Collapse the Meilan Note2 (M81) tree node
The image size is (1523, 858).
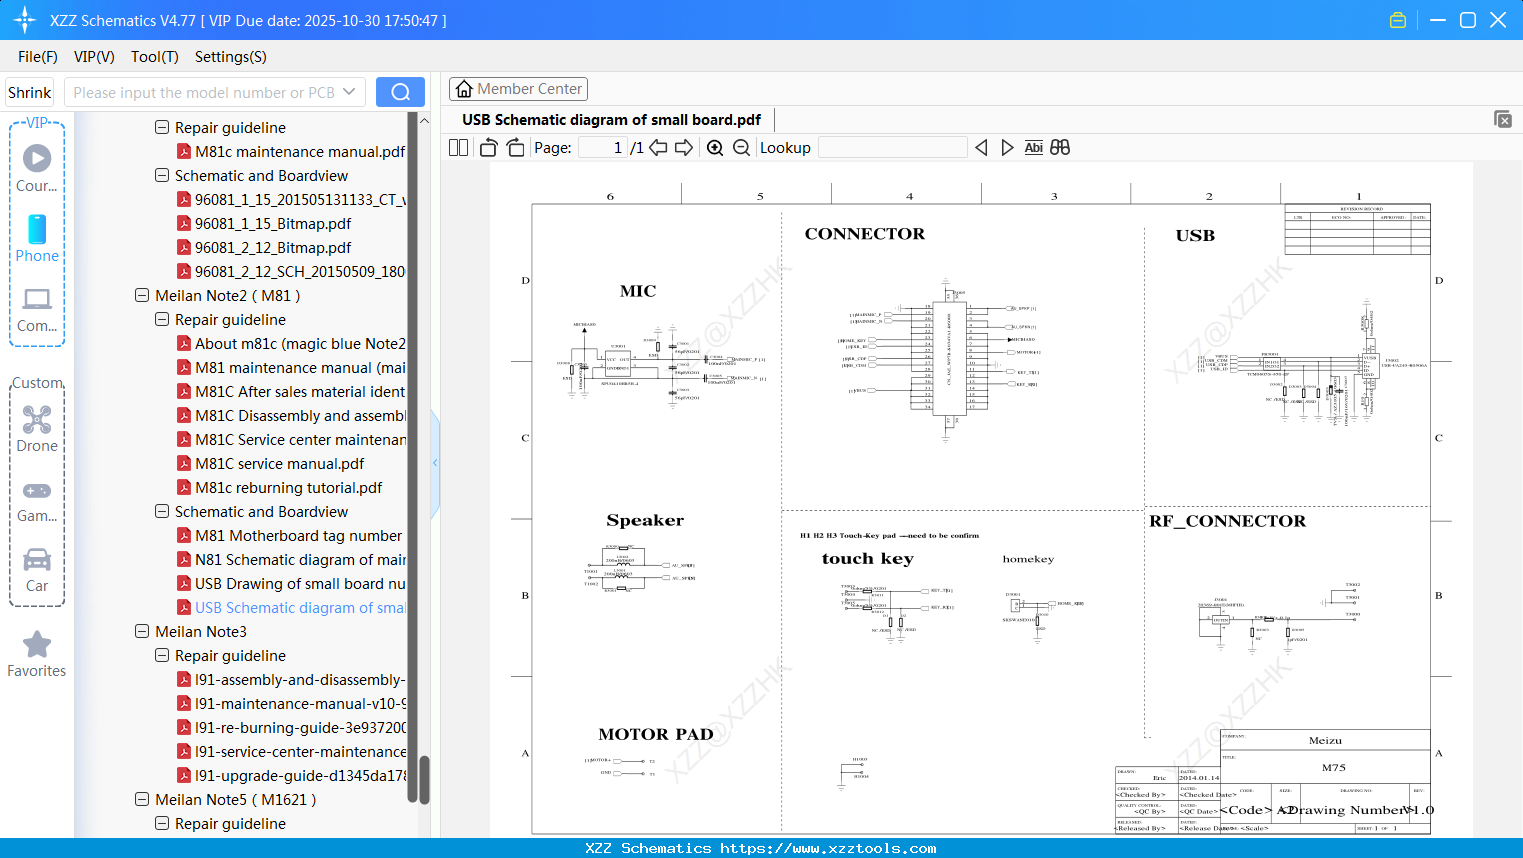[141, 295]
